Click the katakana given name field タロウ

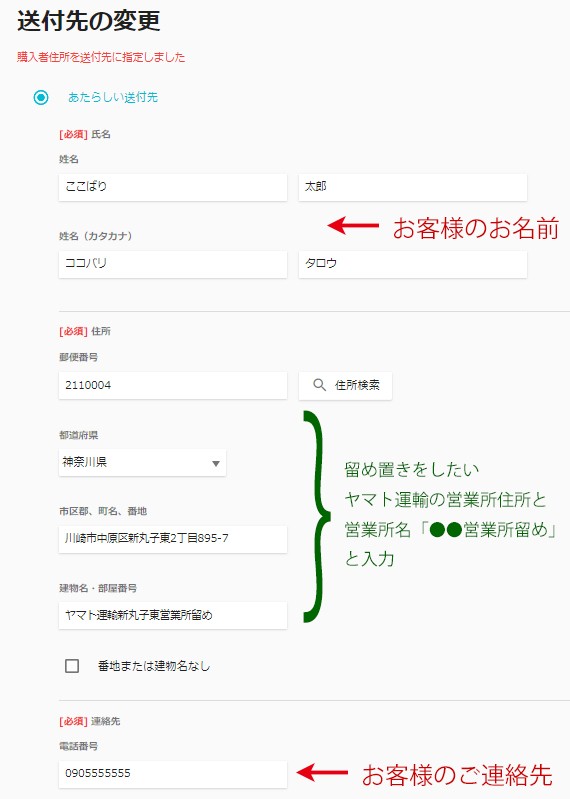click(413, 263)
